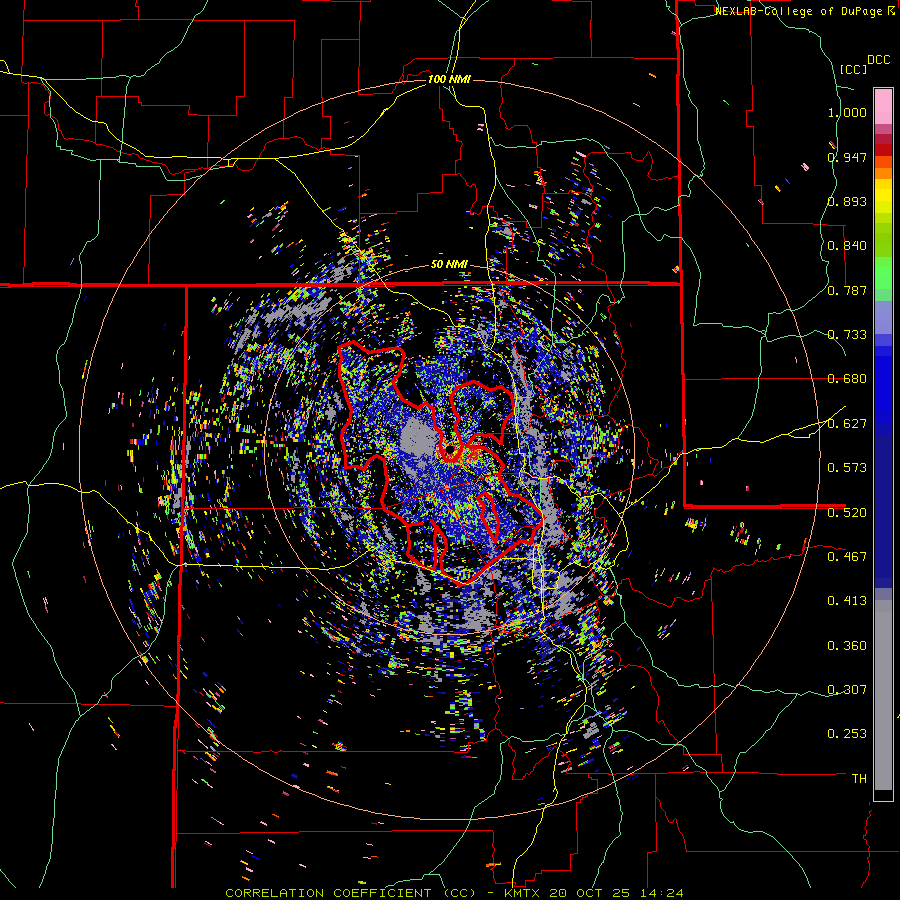The image size is (900, 900).
Task: Click the 1.000 value on the scale
Action: coord(847,112)
